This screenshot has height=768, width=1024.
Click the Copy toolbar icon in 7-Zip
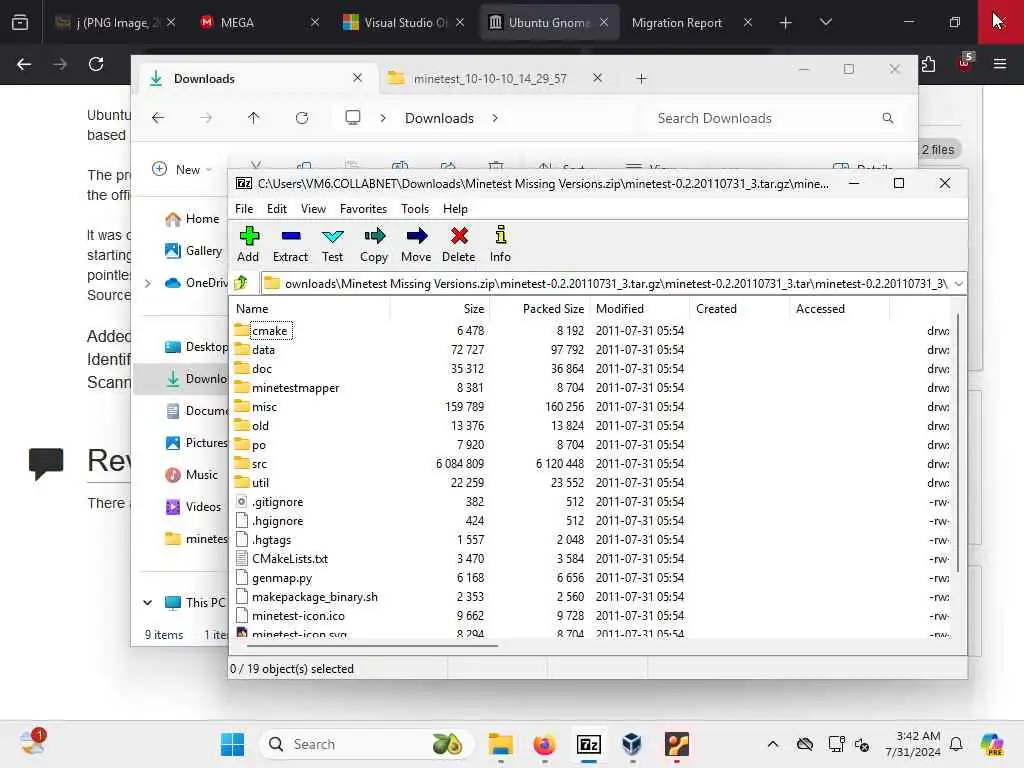coord(374,244)
